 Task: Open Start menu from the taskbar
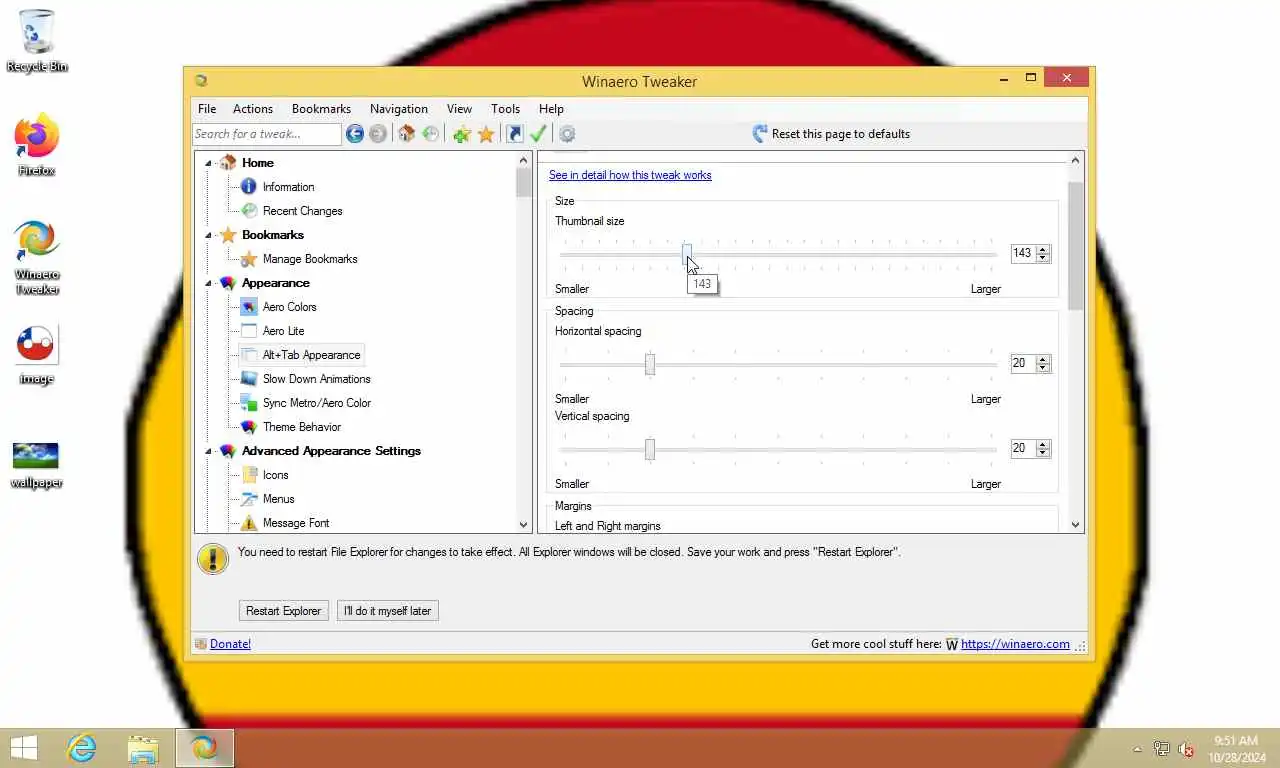point(23,748)
